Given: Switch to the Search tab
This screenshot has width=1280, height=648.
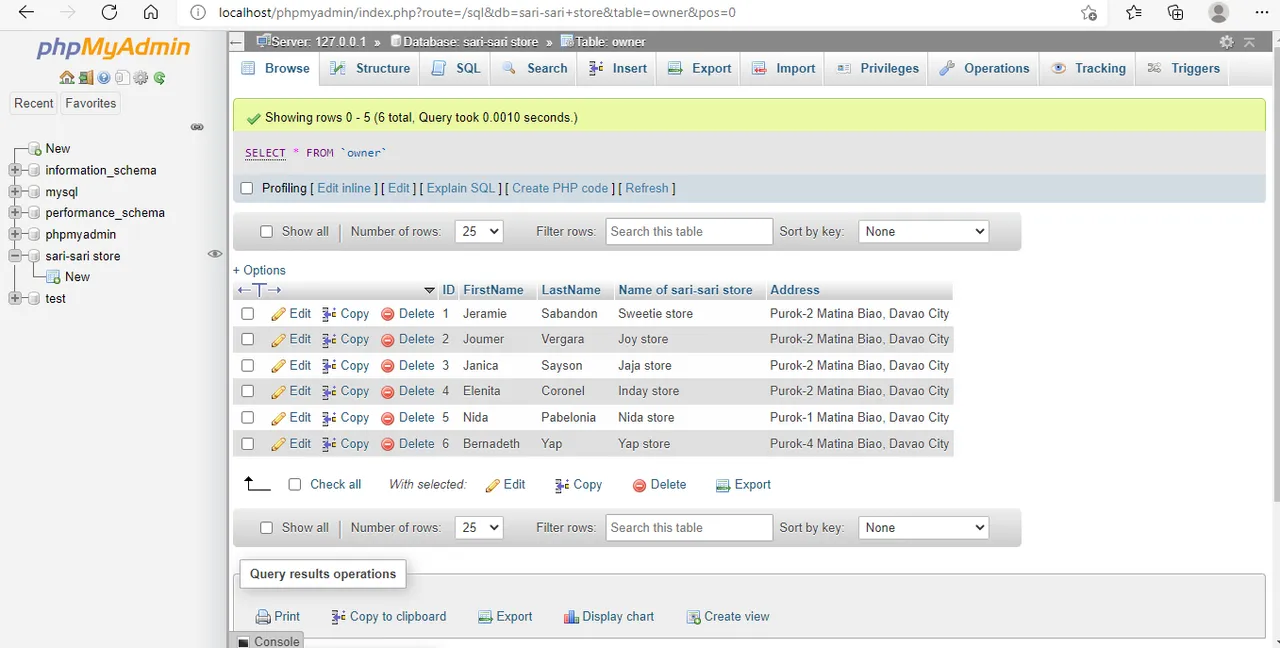Looking at the screenshot, I should [x=534, y=68].
